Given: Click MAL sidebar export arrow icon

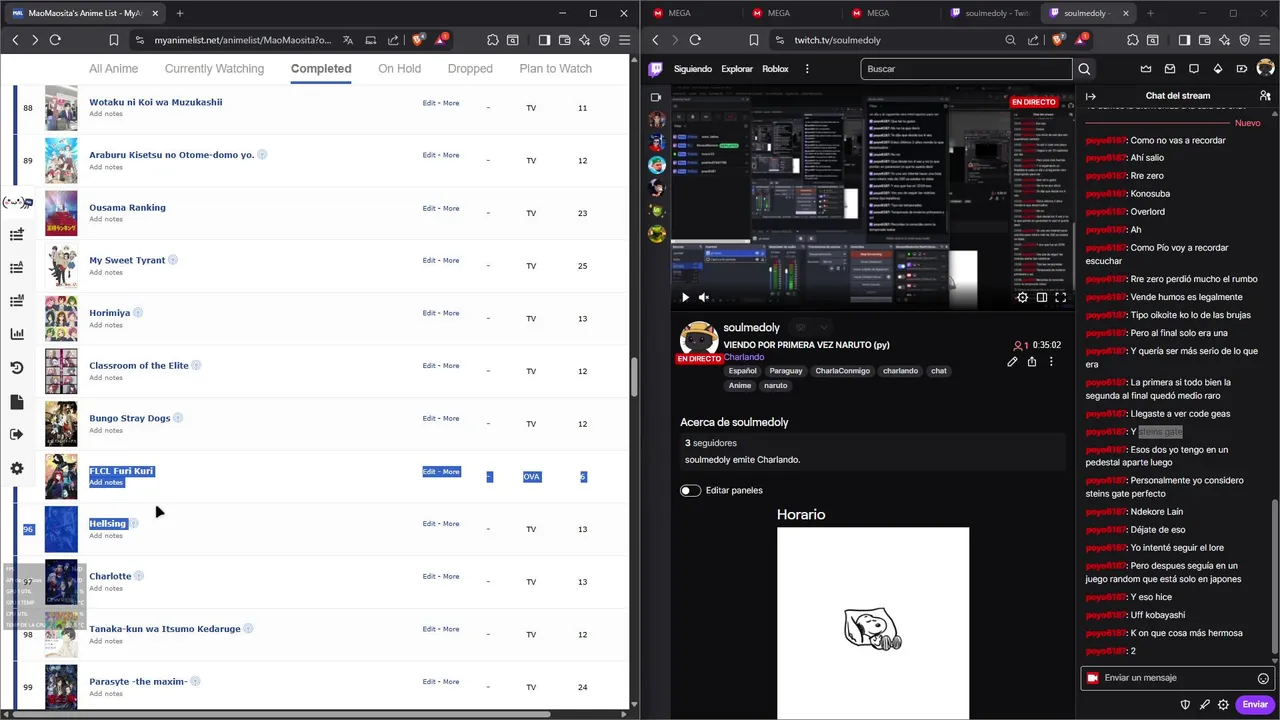Looking at the screenshot, I should click(17, 434).
